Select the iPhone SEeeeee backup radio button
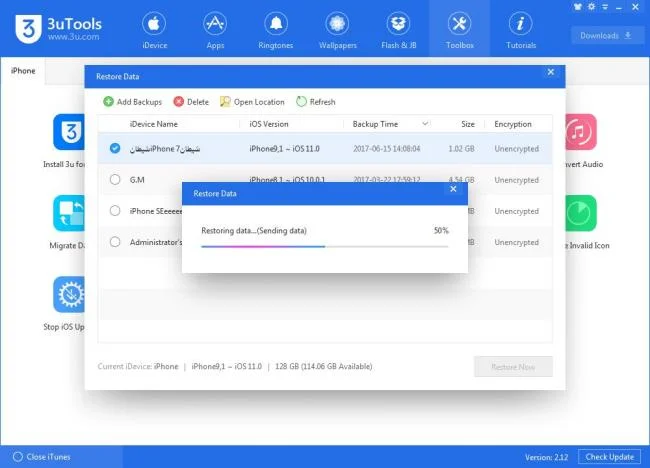The image size is (650, 468). [x=115, y=211]
